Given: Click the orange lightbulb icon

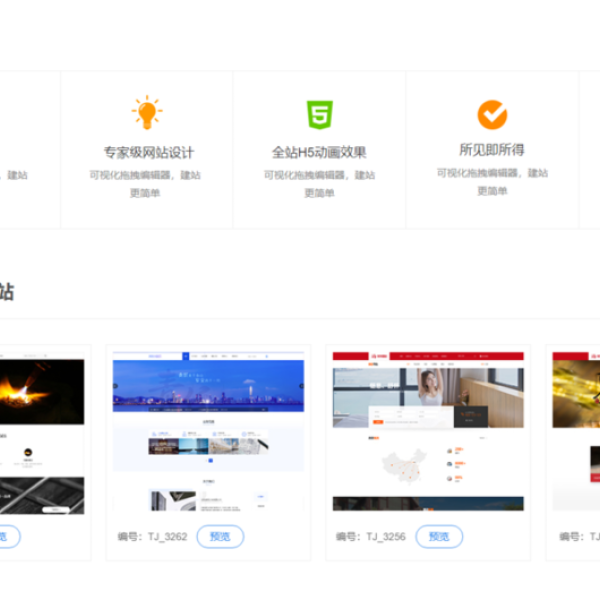Looking at the screenshot, I should (x=147, y=112).
